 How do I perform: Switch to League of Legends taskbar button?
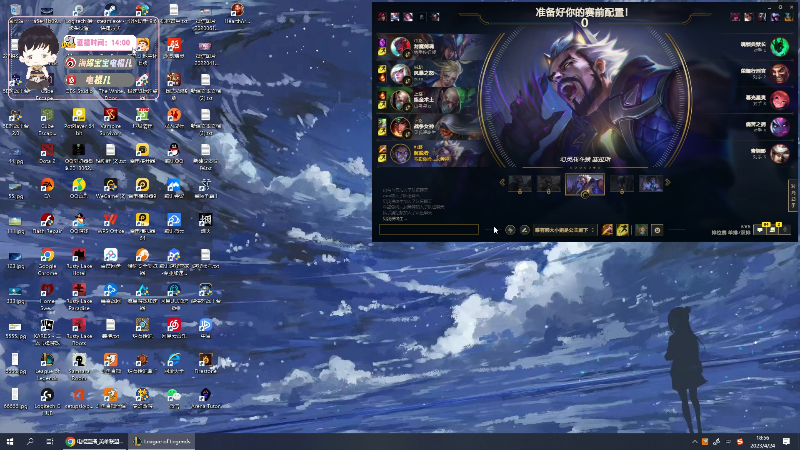[x=161, y=441]
